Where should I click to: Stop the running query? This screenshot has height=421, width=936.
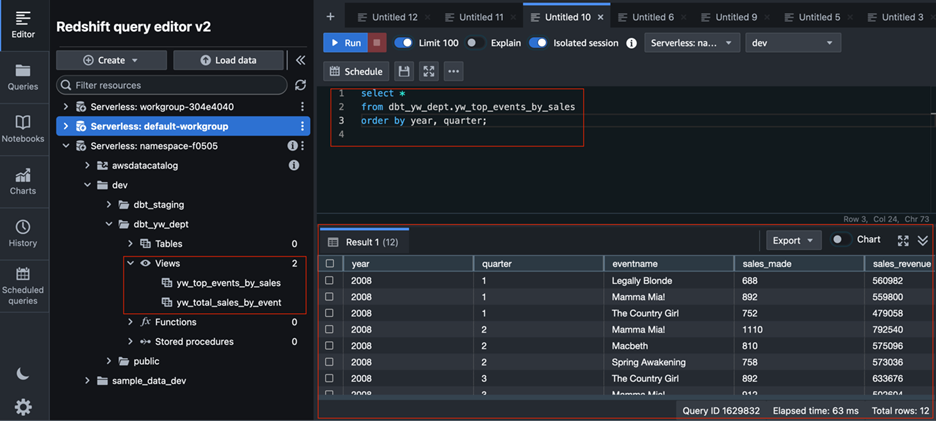click(377, 43)
